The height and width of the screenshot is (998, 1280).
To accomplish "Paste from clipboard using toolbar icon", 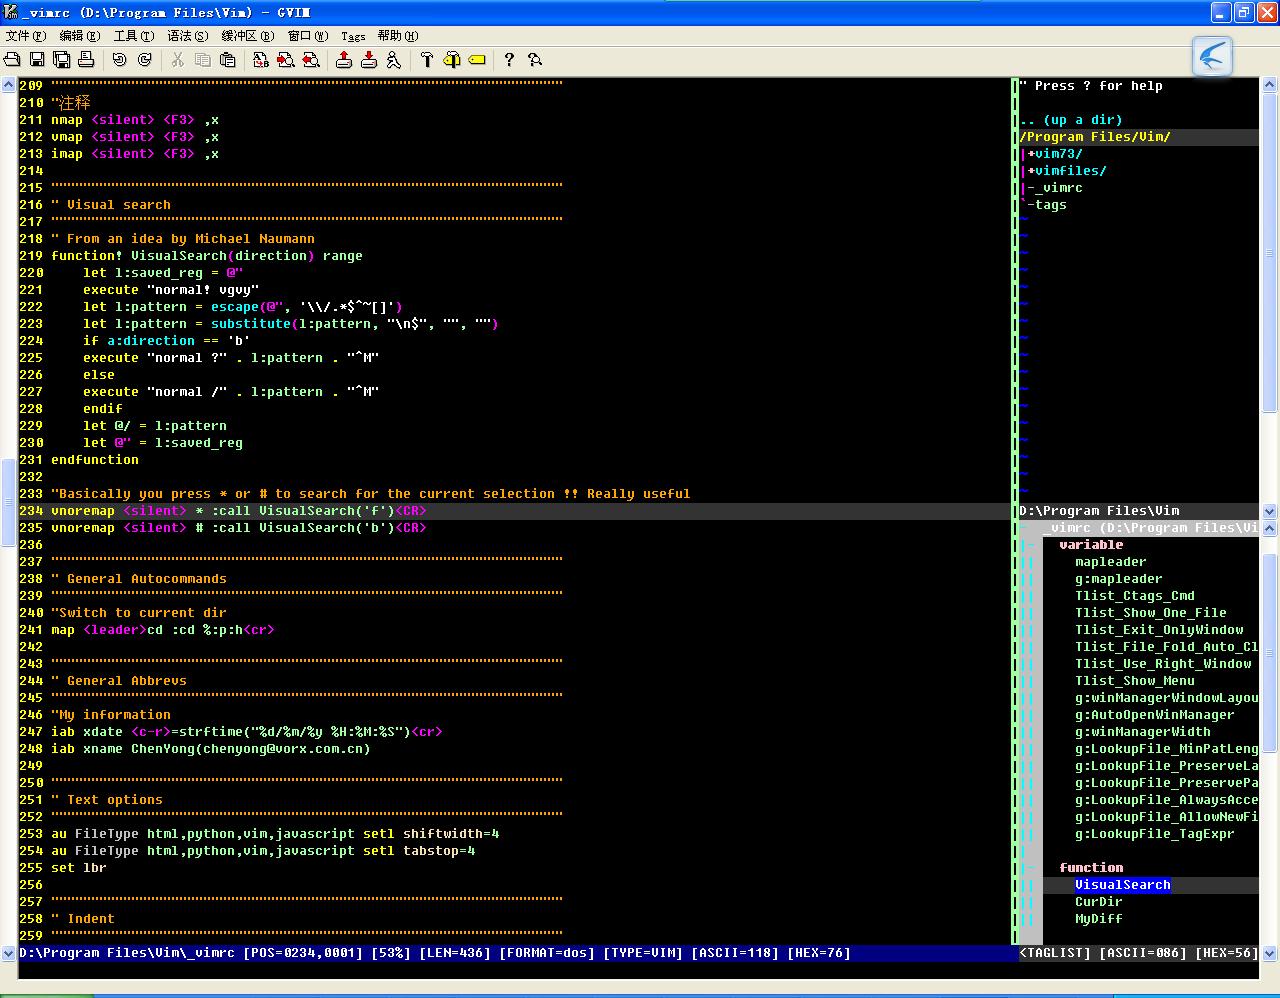I will (x=229, y=60).
